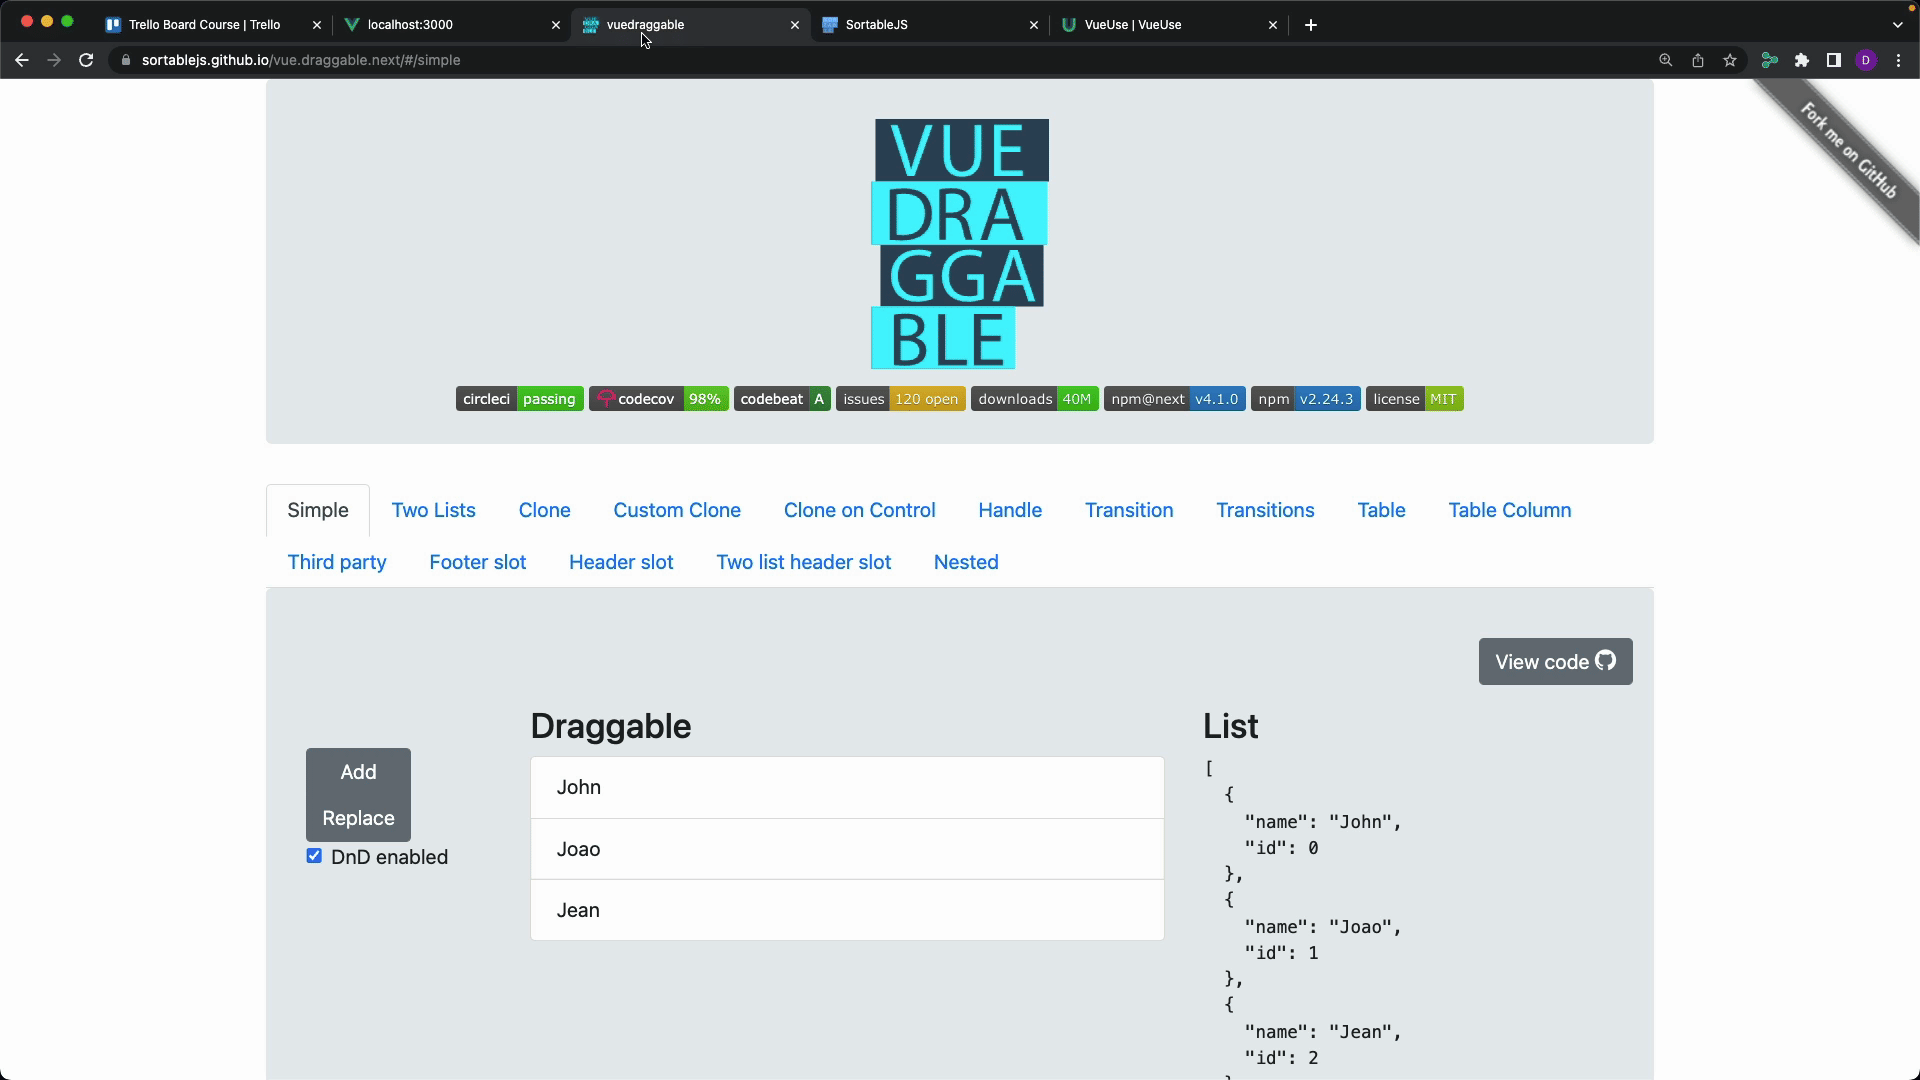Open the Header slot tab
This screenshot has height=1080, width=1920.
[621, 562]
